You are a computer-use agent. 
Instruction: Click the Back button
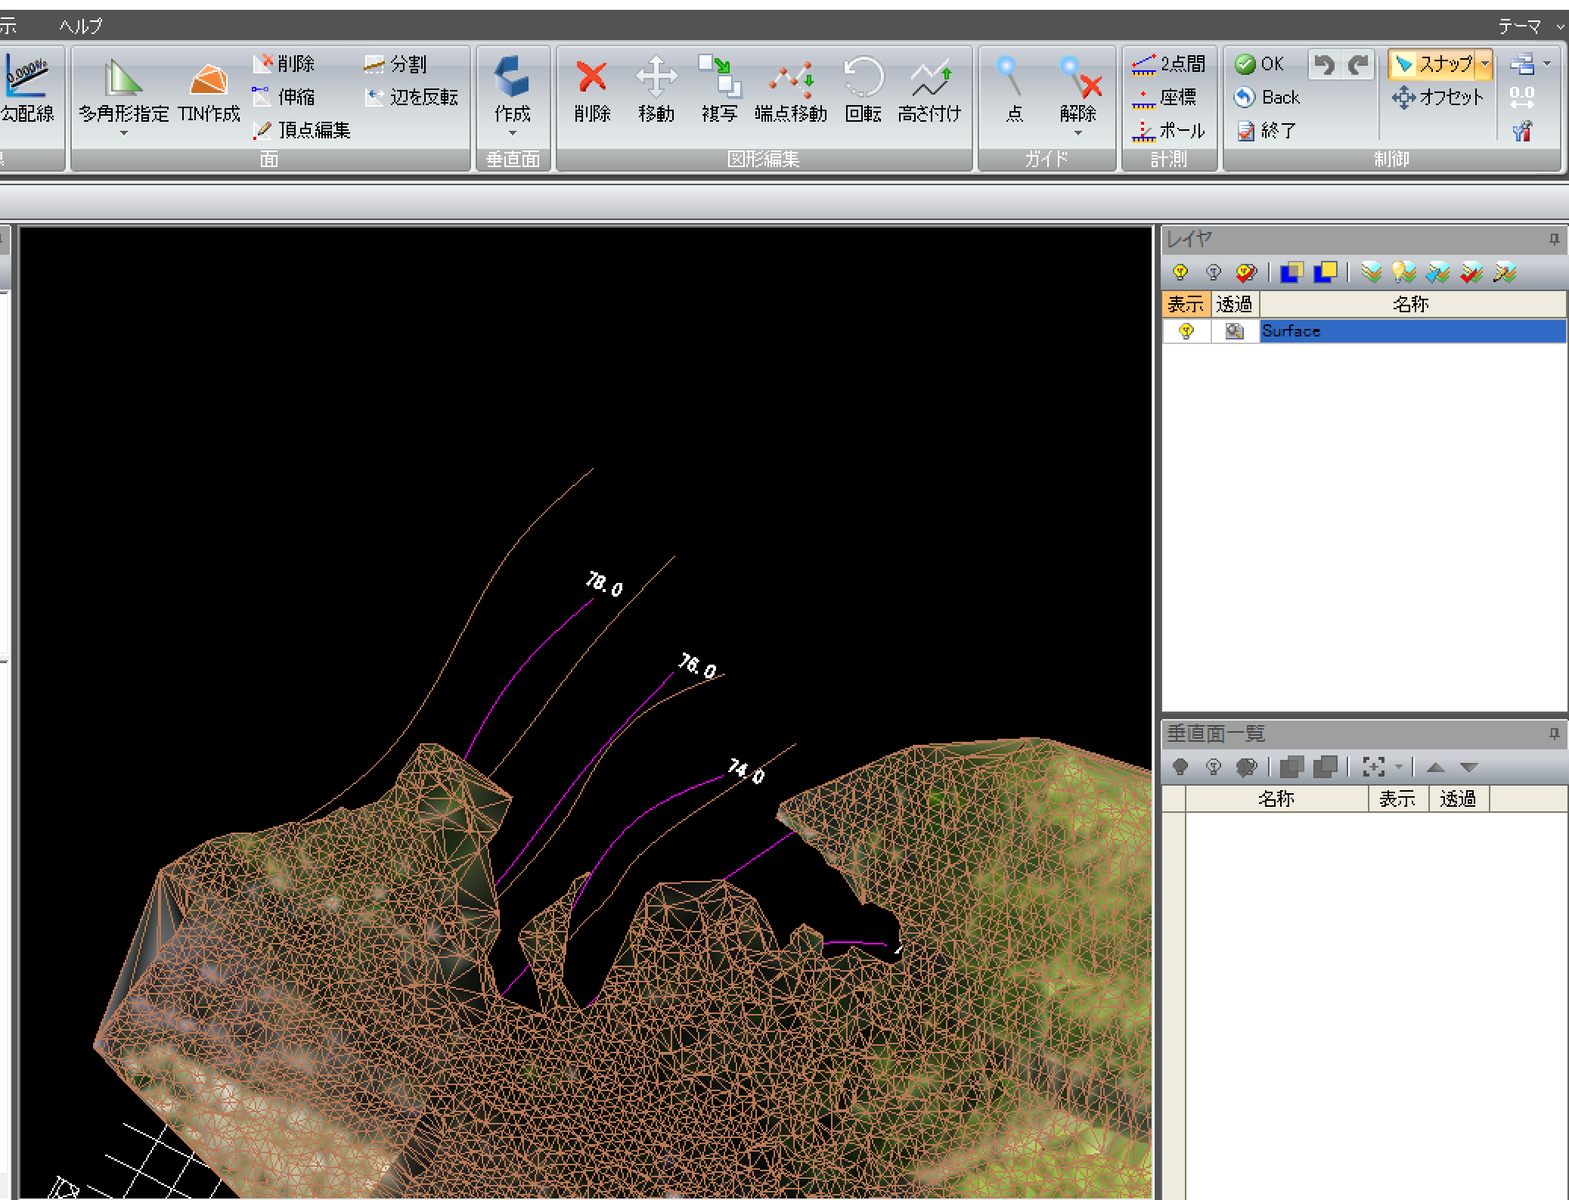[x=1267, y=97]
